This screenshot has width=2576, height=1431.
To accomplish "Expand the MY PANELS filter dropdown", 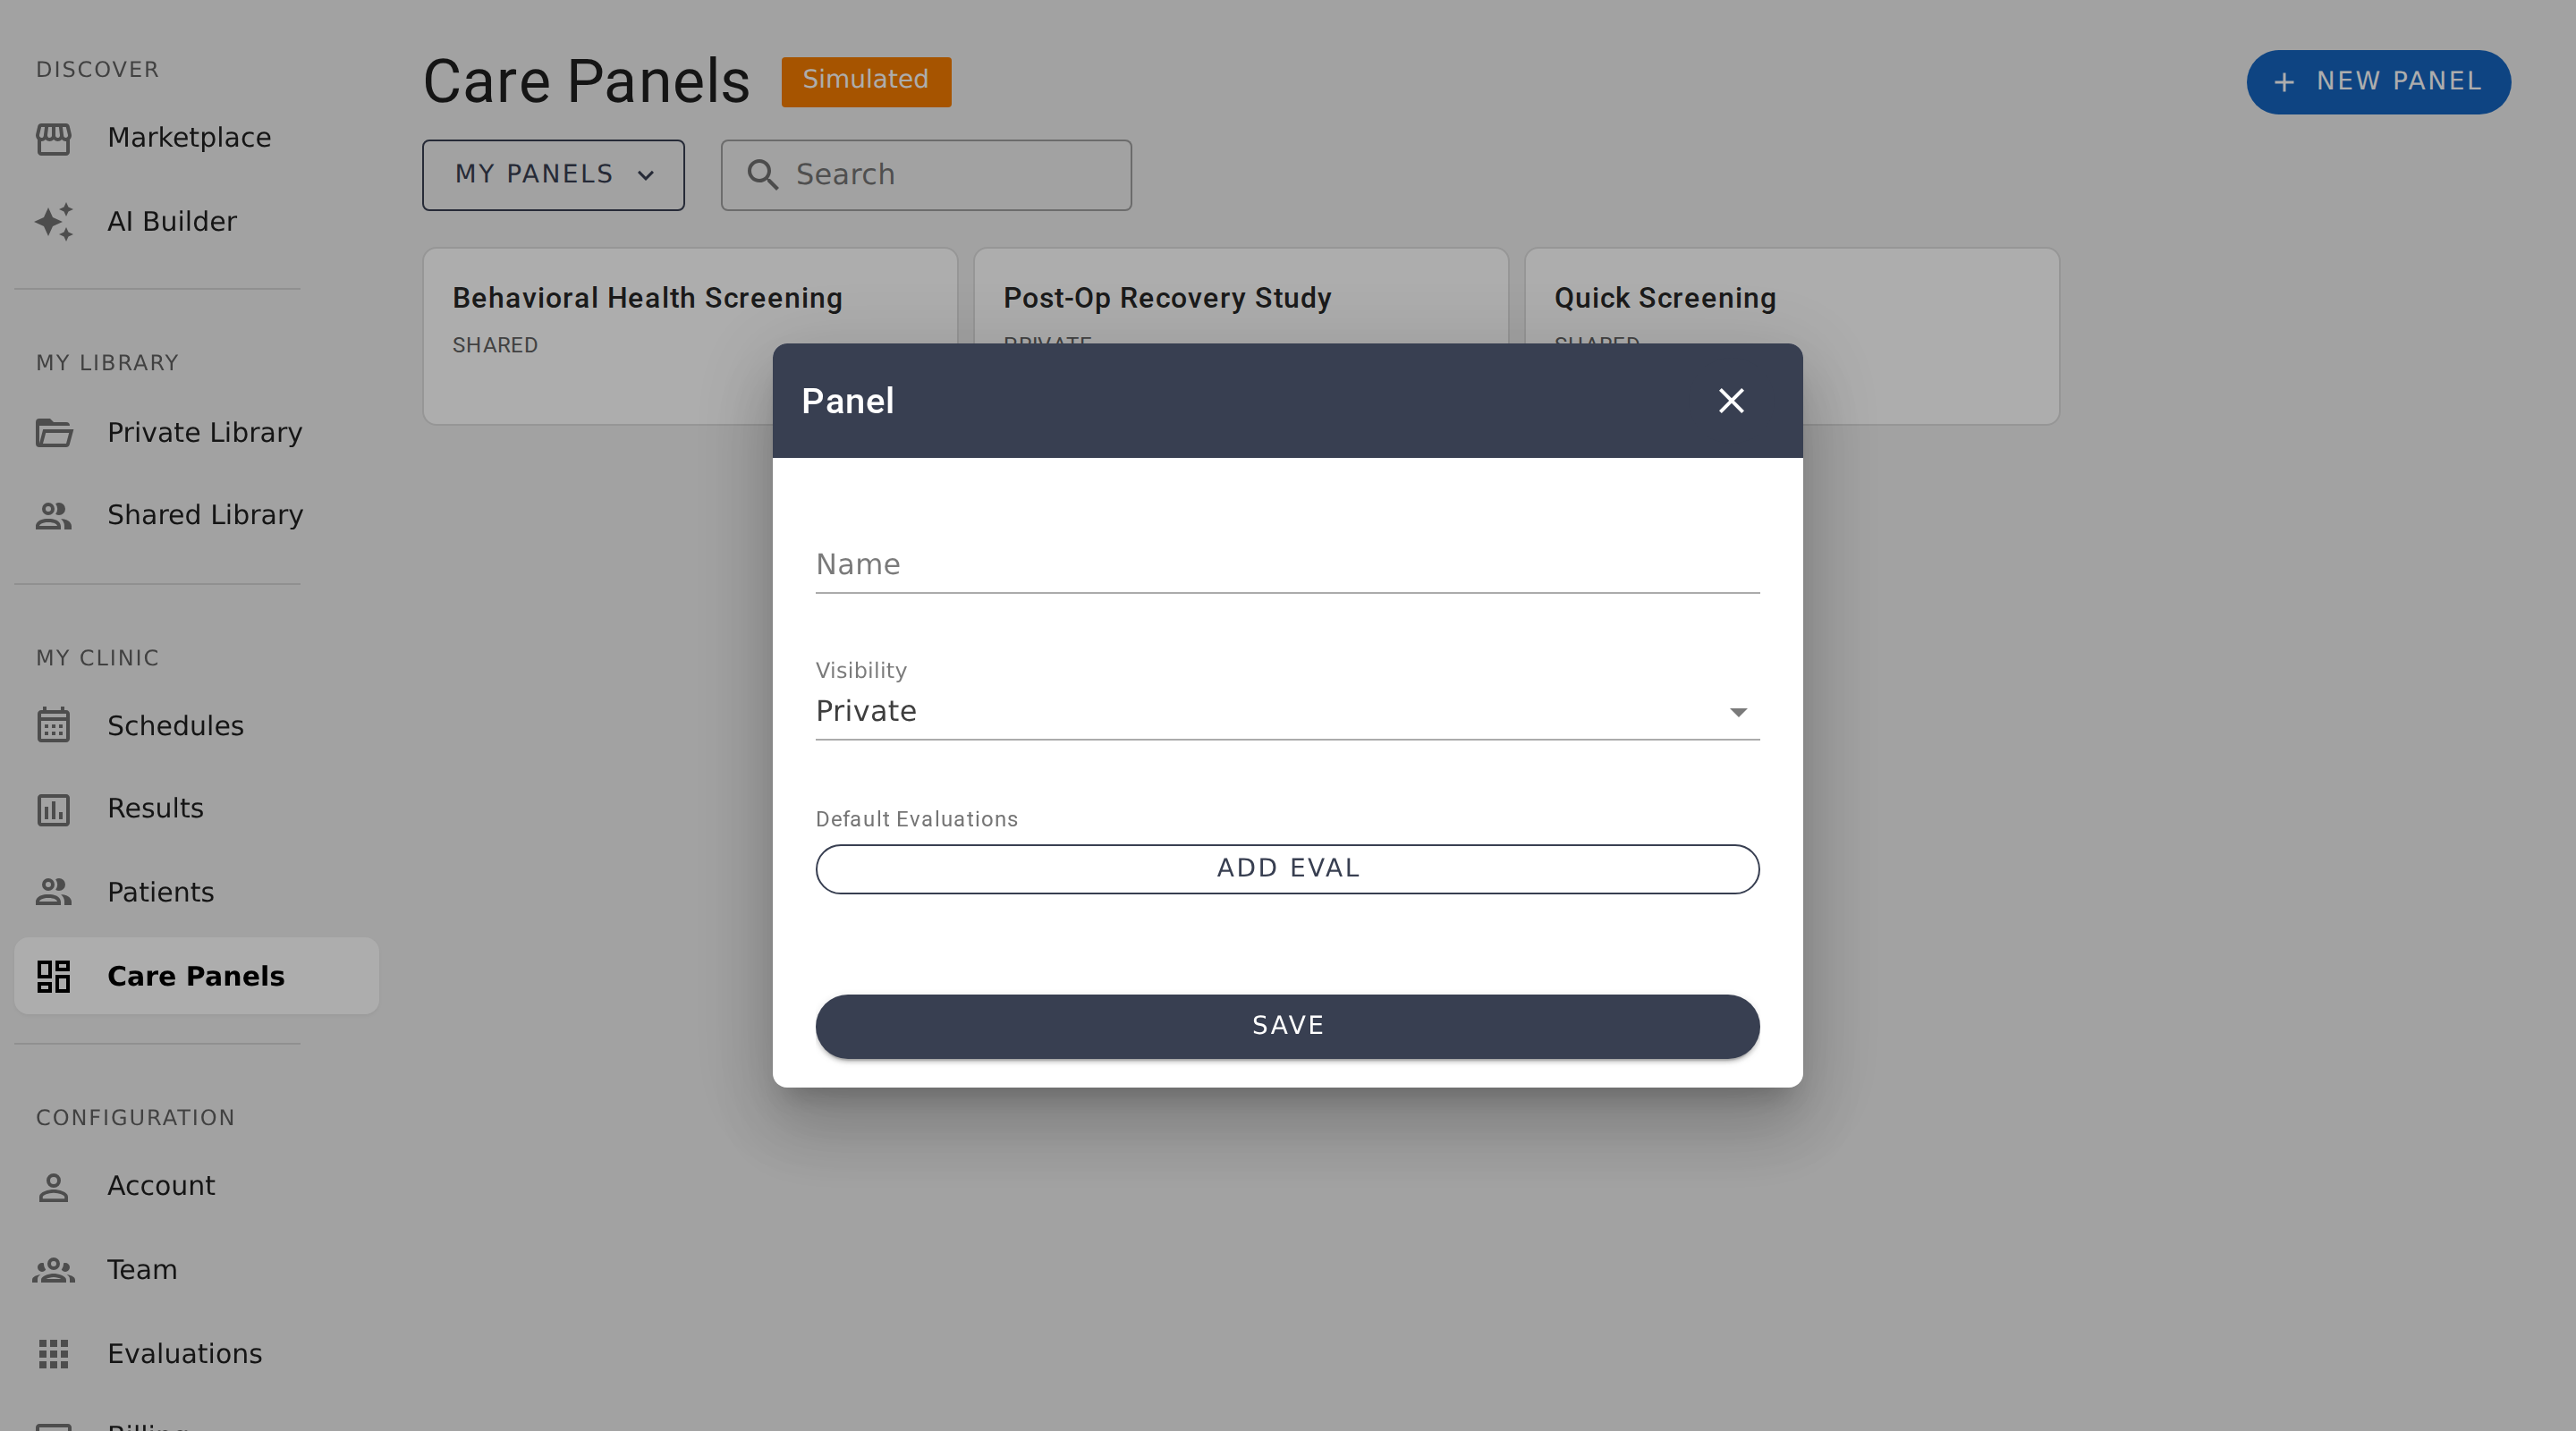I will (553, 175).
